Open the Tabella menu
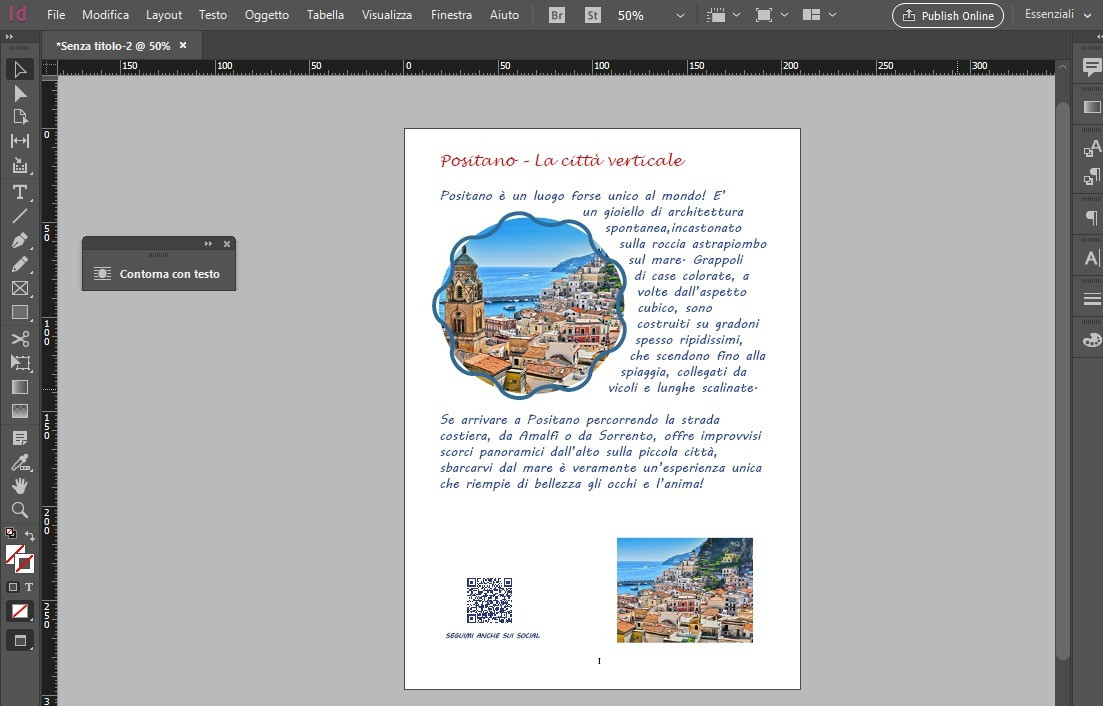1103x706 pixels. [325, 15]
